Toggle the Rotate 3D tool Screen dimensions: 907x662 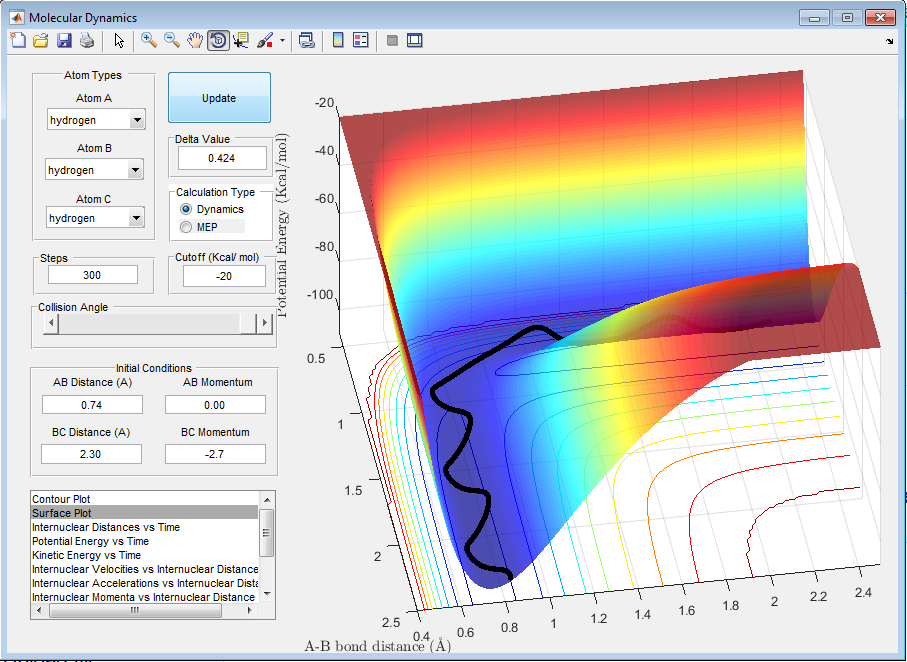tap(218, 41)
